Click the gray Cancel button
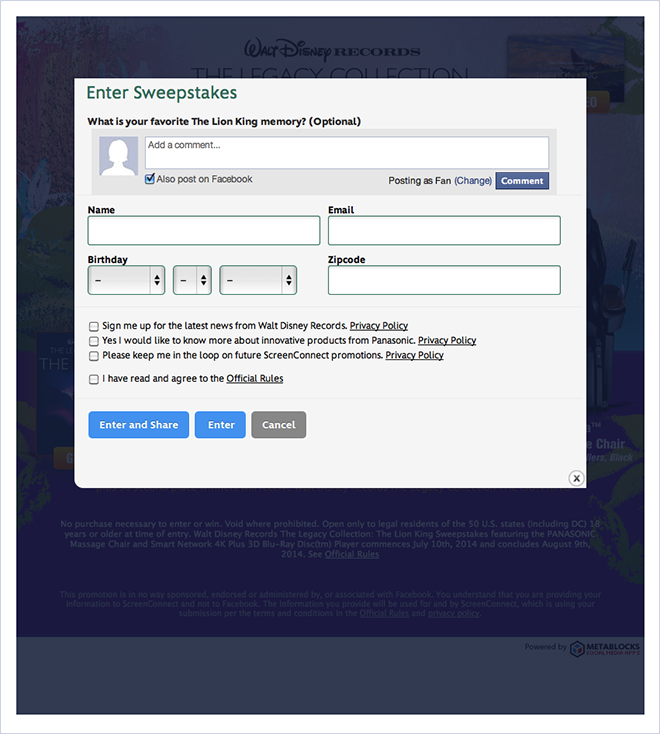660x734 pixels. pyautogui.click(x=279, y=425)
